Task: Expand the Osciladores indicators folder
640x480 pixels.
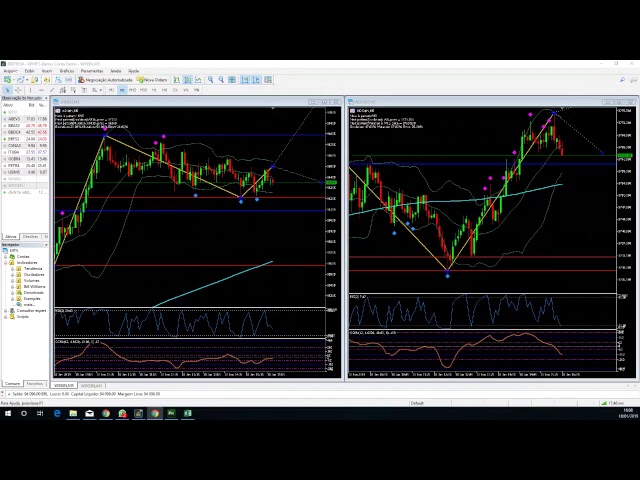Action: click(12, 275)
